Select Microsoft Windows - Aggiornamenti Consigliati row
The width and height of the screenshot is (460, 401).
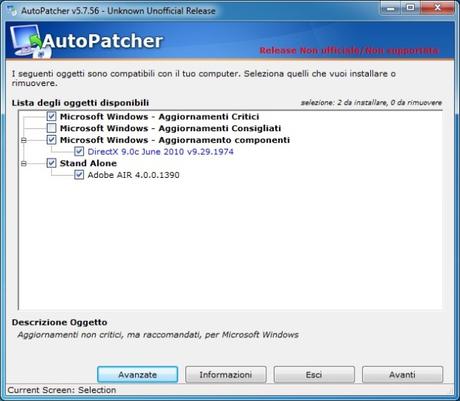[170, 128]
